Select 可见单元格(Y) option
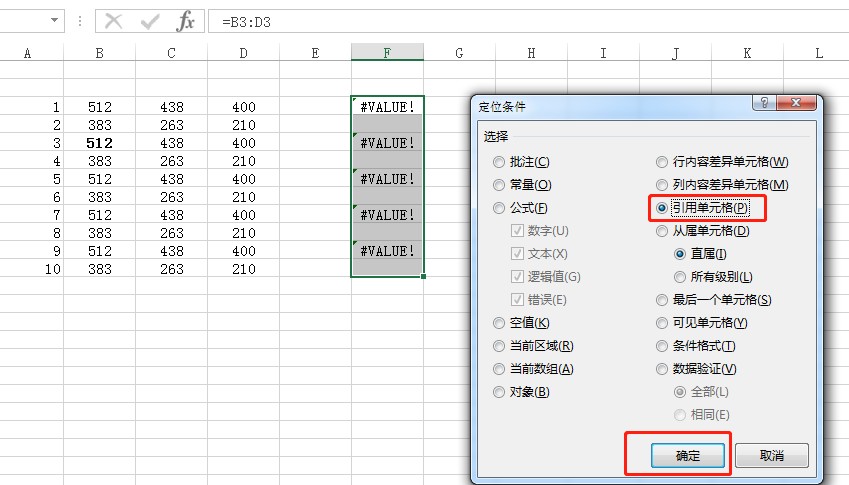This screenshot has height=485, width=849. (702, 323)
